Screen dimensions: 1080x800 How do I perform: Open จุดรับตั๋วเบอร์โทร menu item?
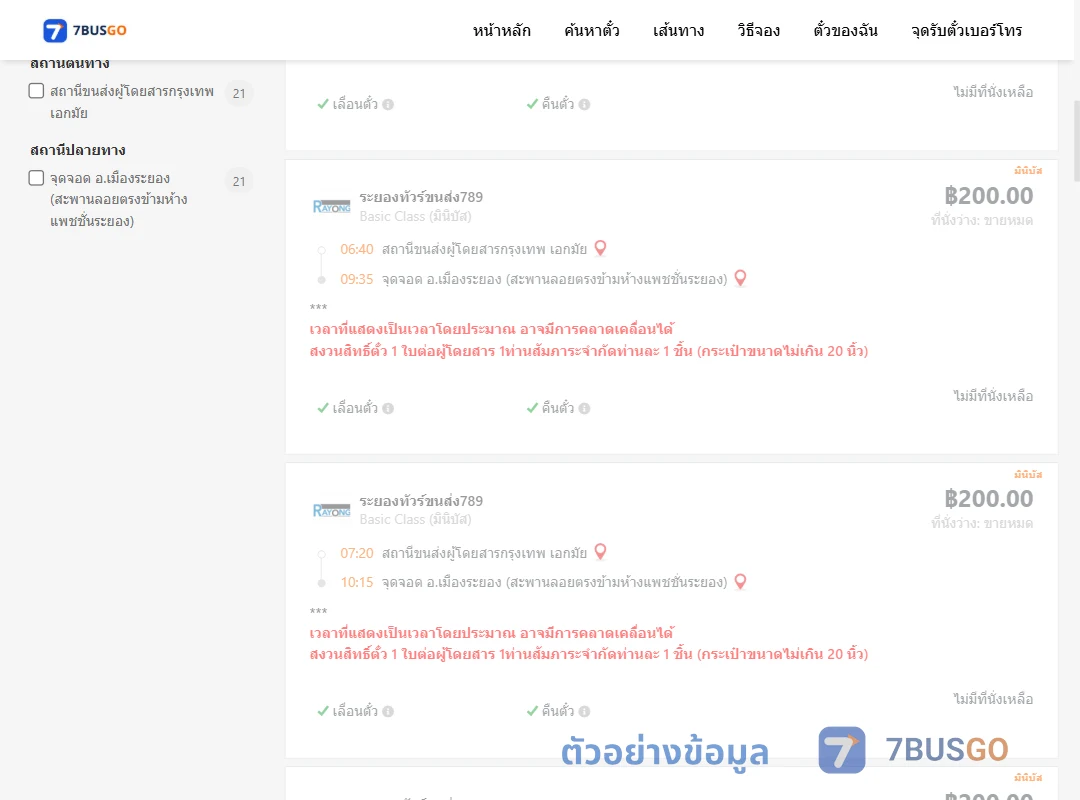966,30
